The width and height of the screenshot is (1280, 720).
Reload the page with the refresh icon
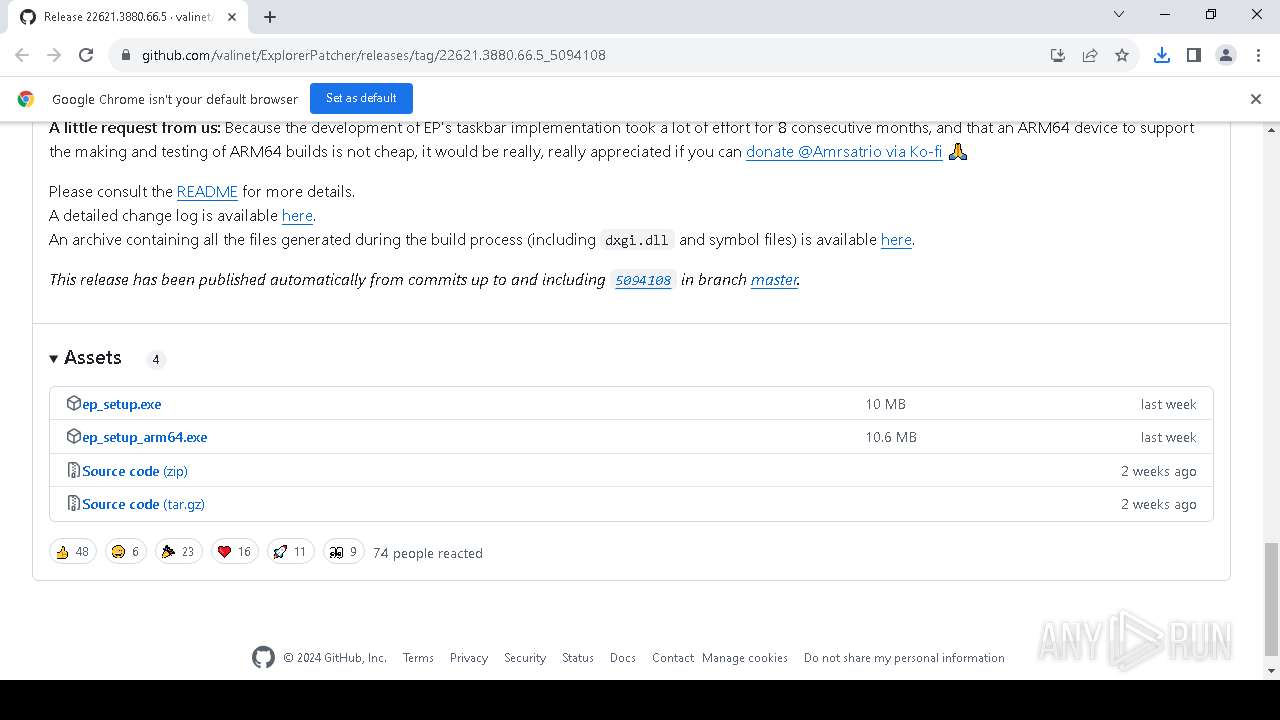click(x=86, y=55)
